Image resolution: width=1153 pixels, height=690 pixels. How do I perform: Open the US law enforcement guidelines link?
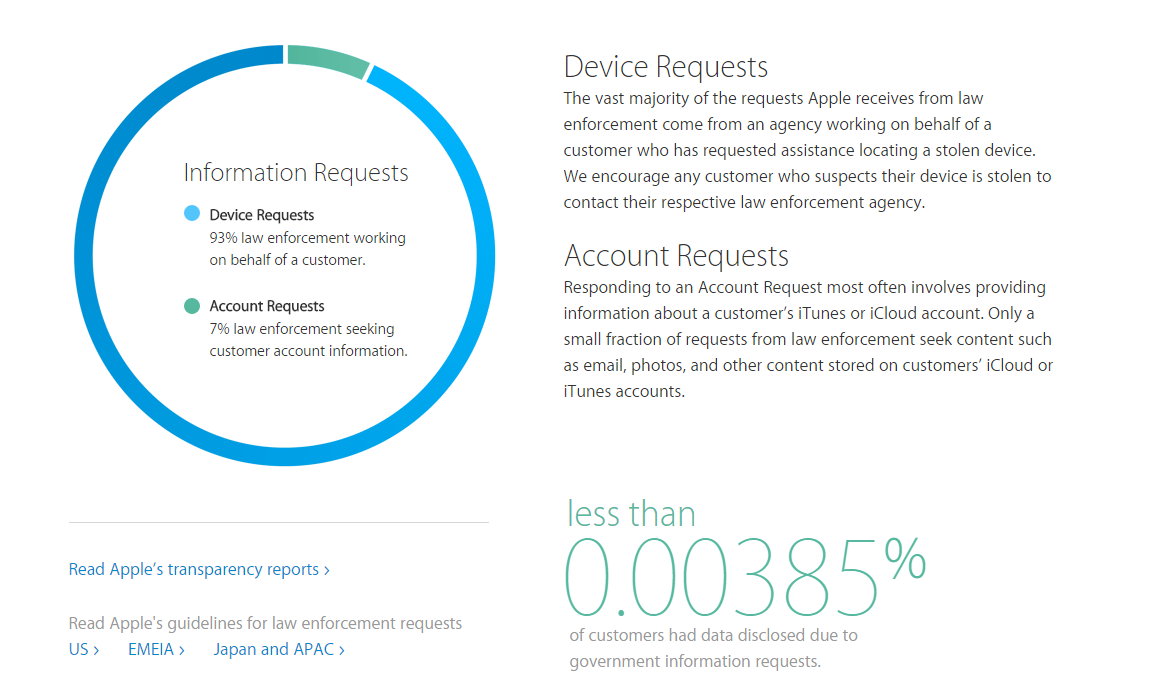click(x=84, y=649)
